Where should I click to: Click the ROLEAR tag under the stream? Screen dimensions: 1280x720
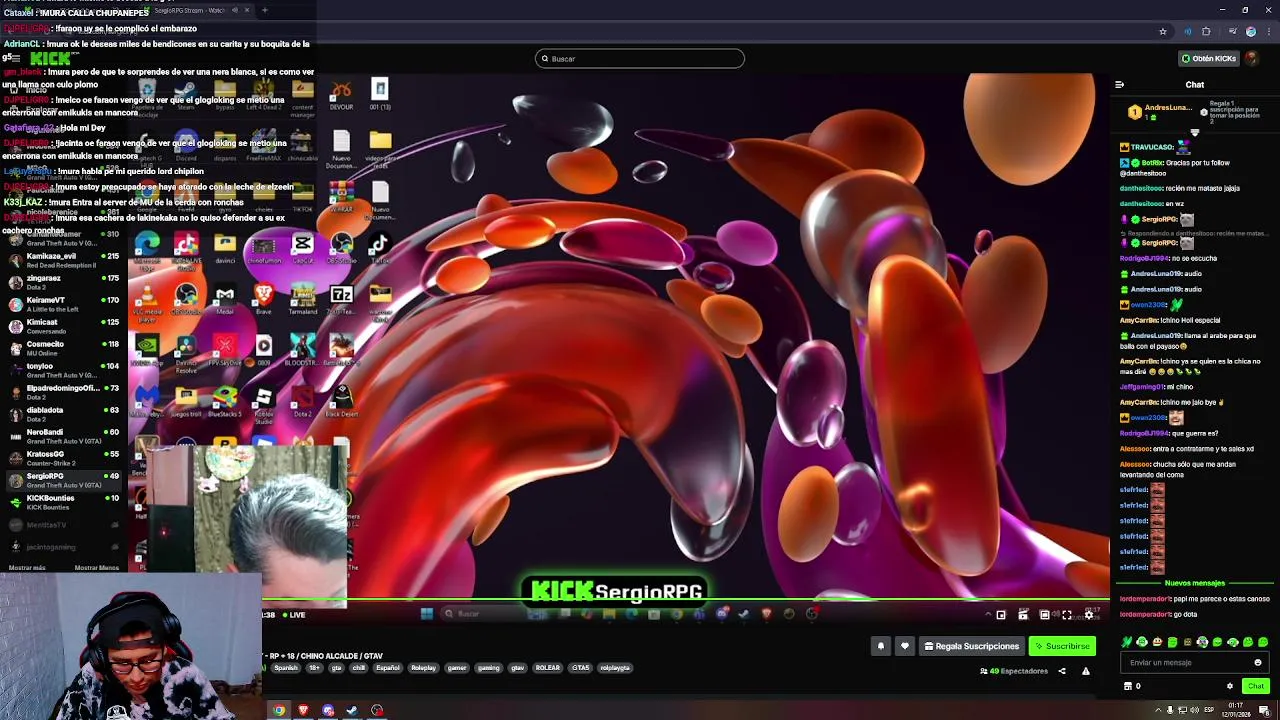click(x=547, y=668)
